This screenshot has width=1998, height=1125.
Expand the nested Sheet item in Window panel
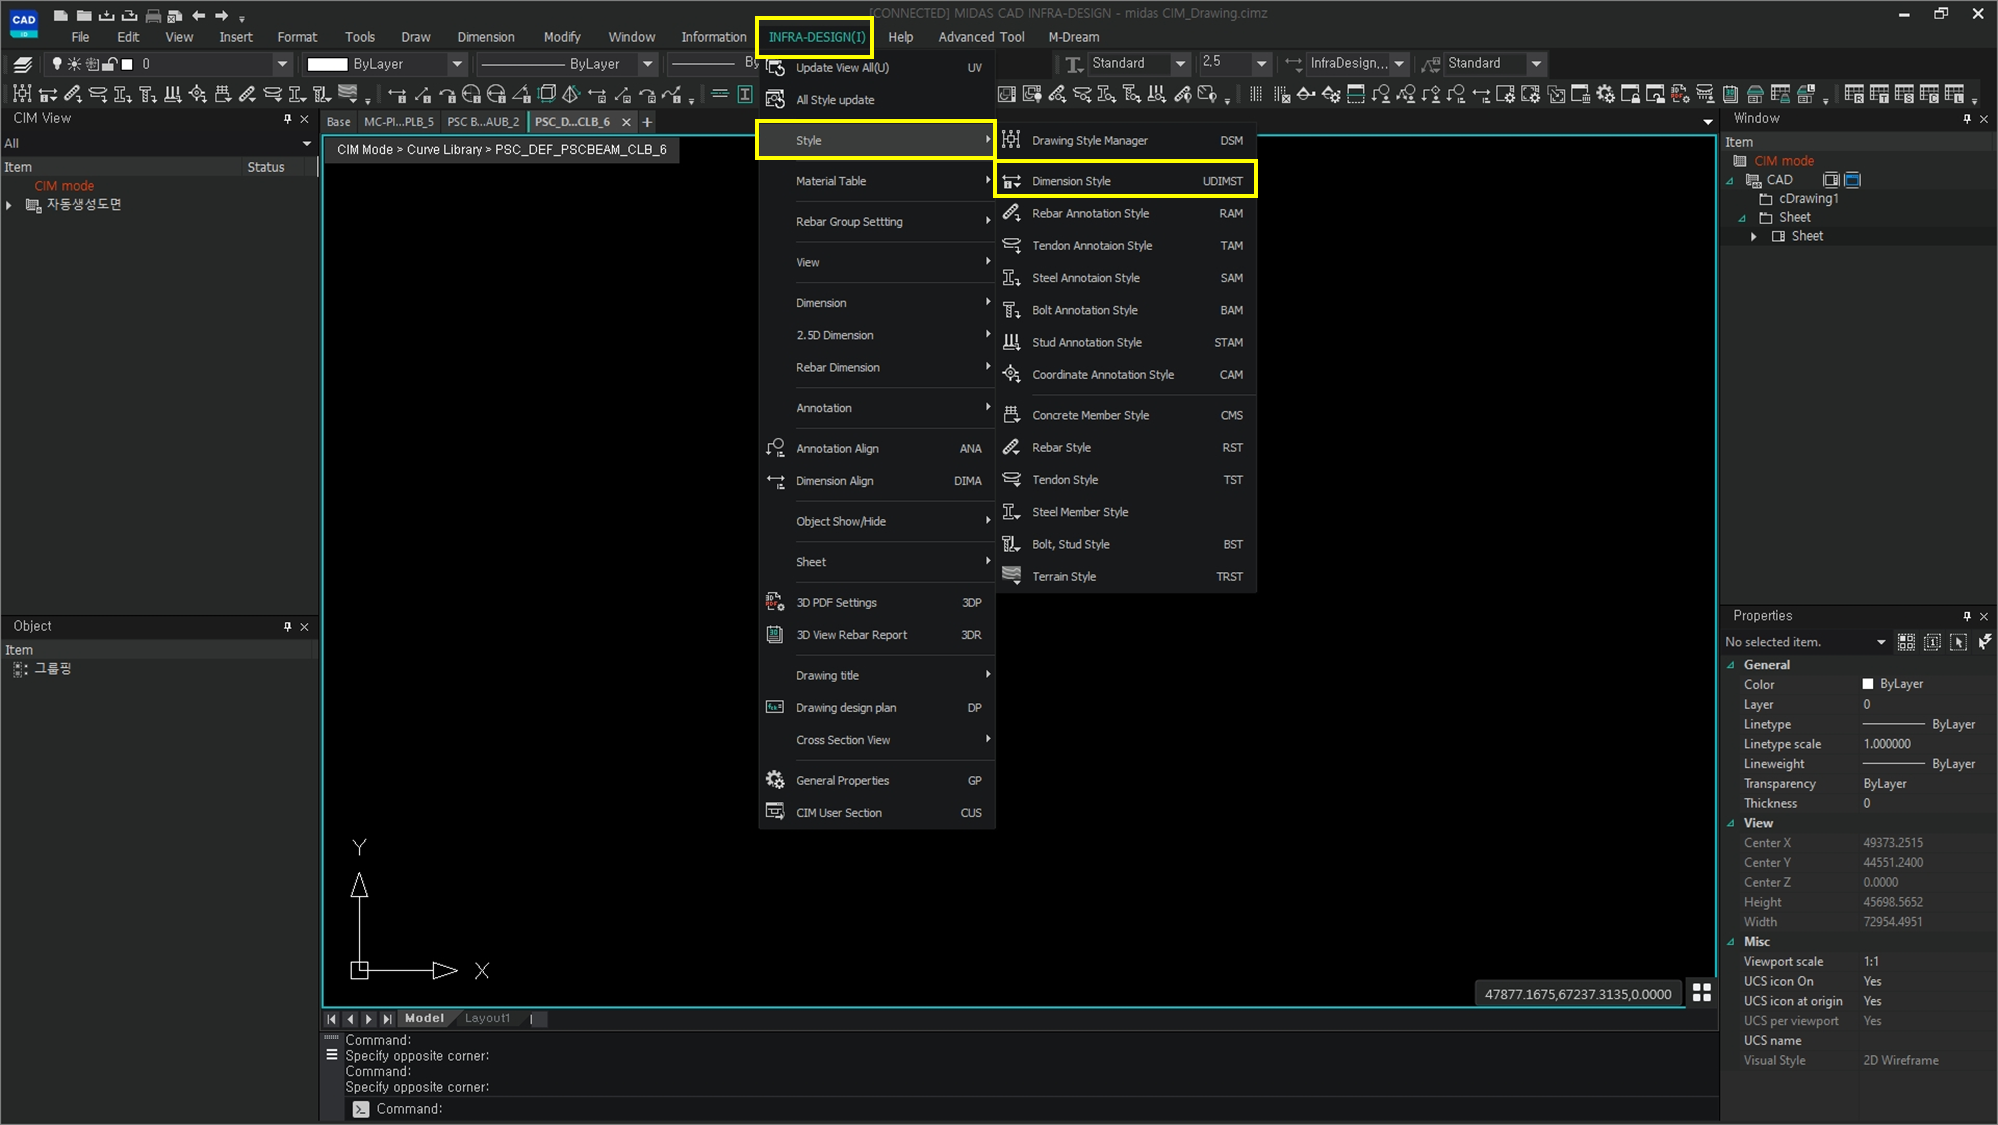point(1754,236)
